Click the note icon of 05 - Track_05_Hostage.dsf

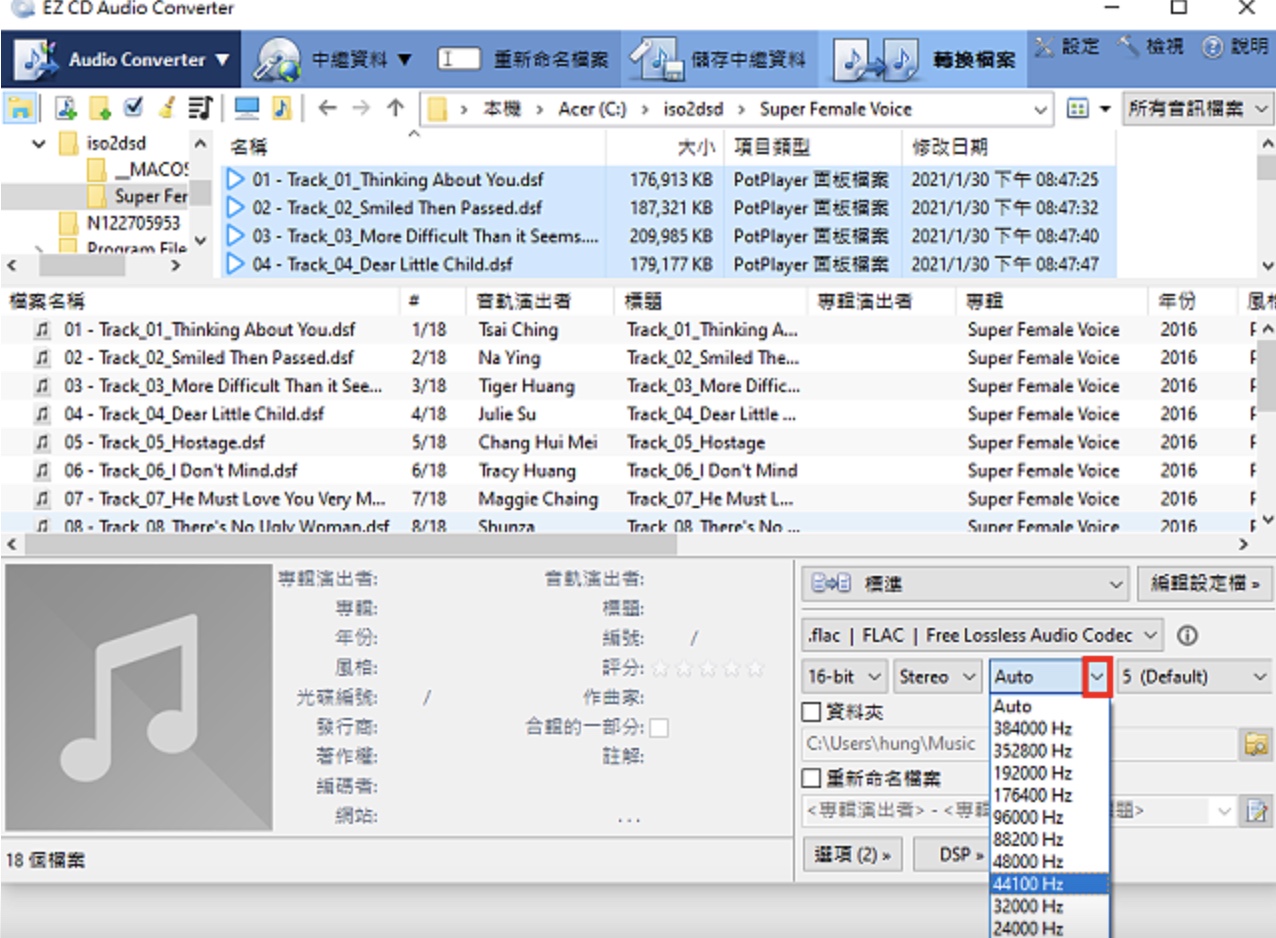pyautogui.click(x=43, y=442)
